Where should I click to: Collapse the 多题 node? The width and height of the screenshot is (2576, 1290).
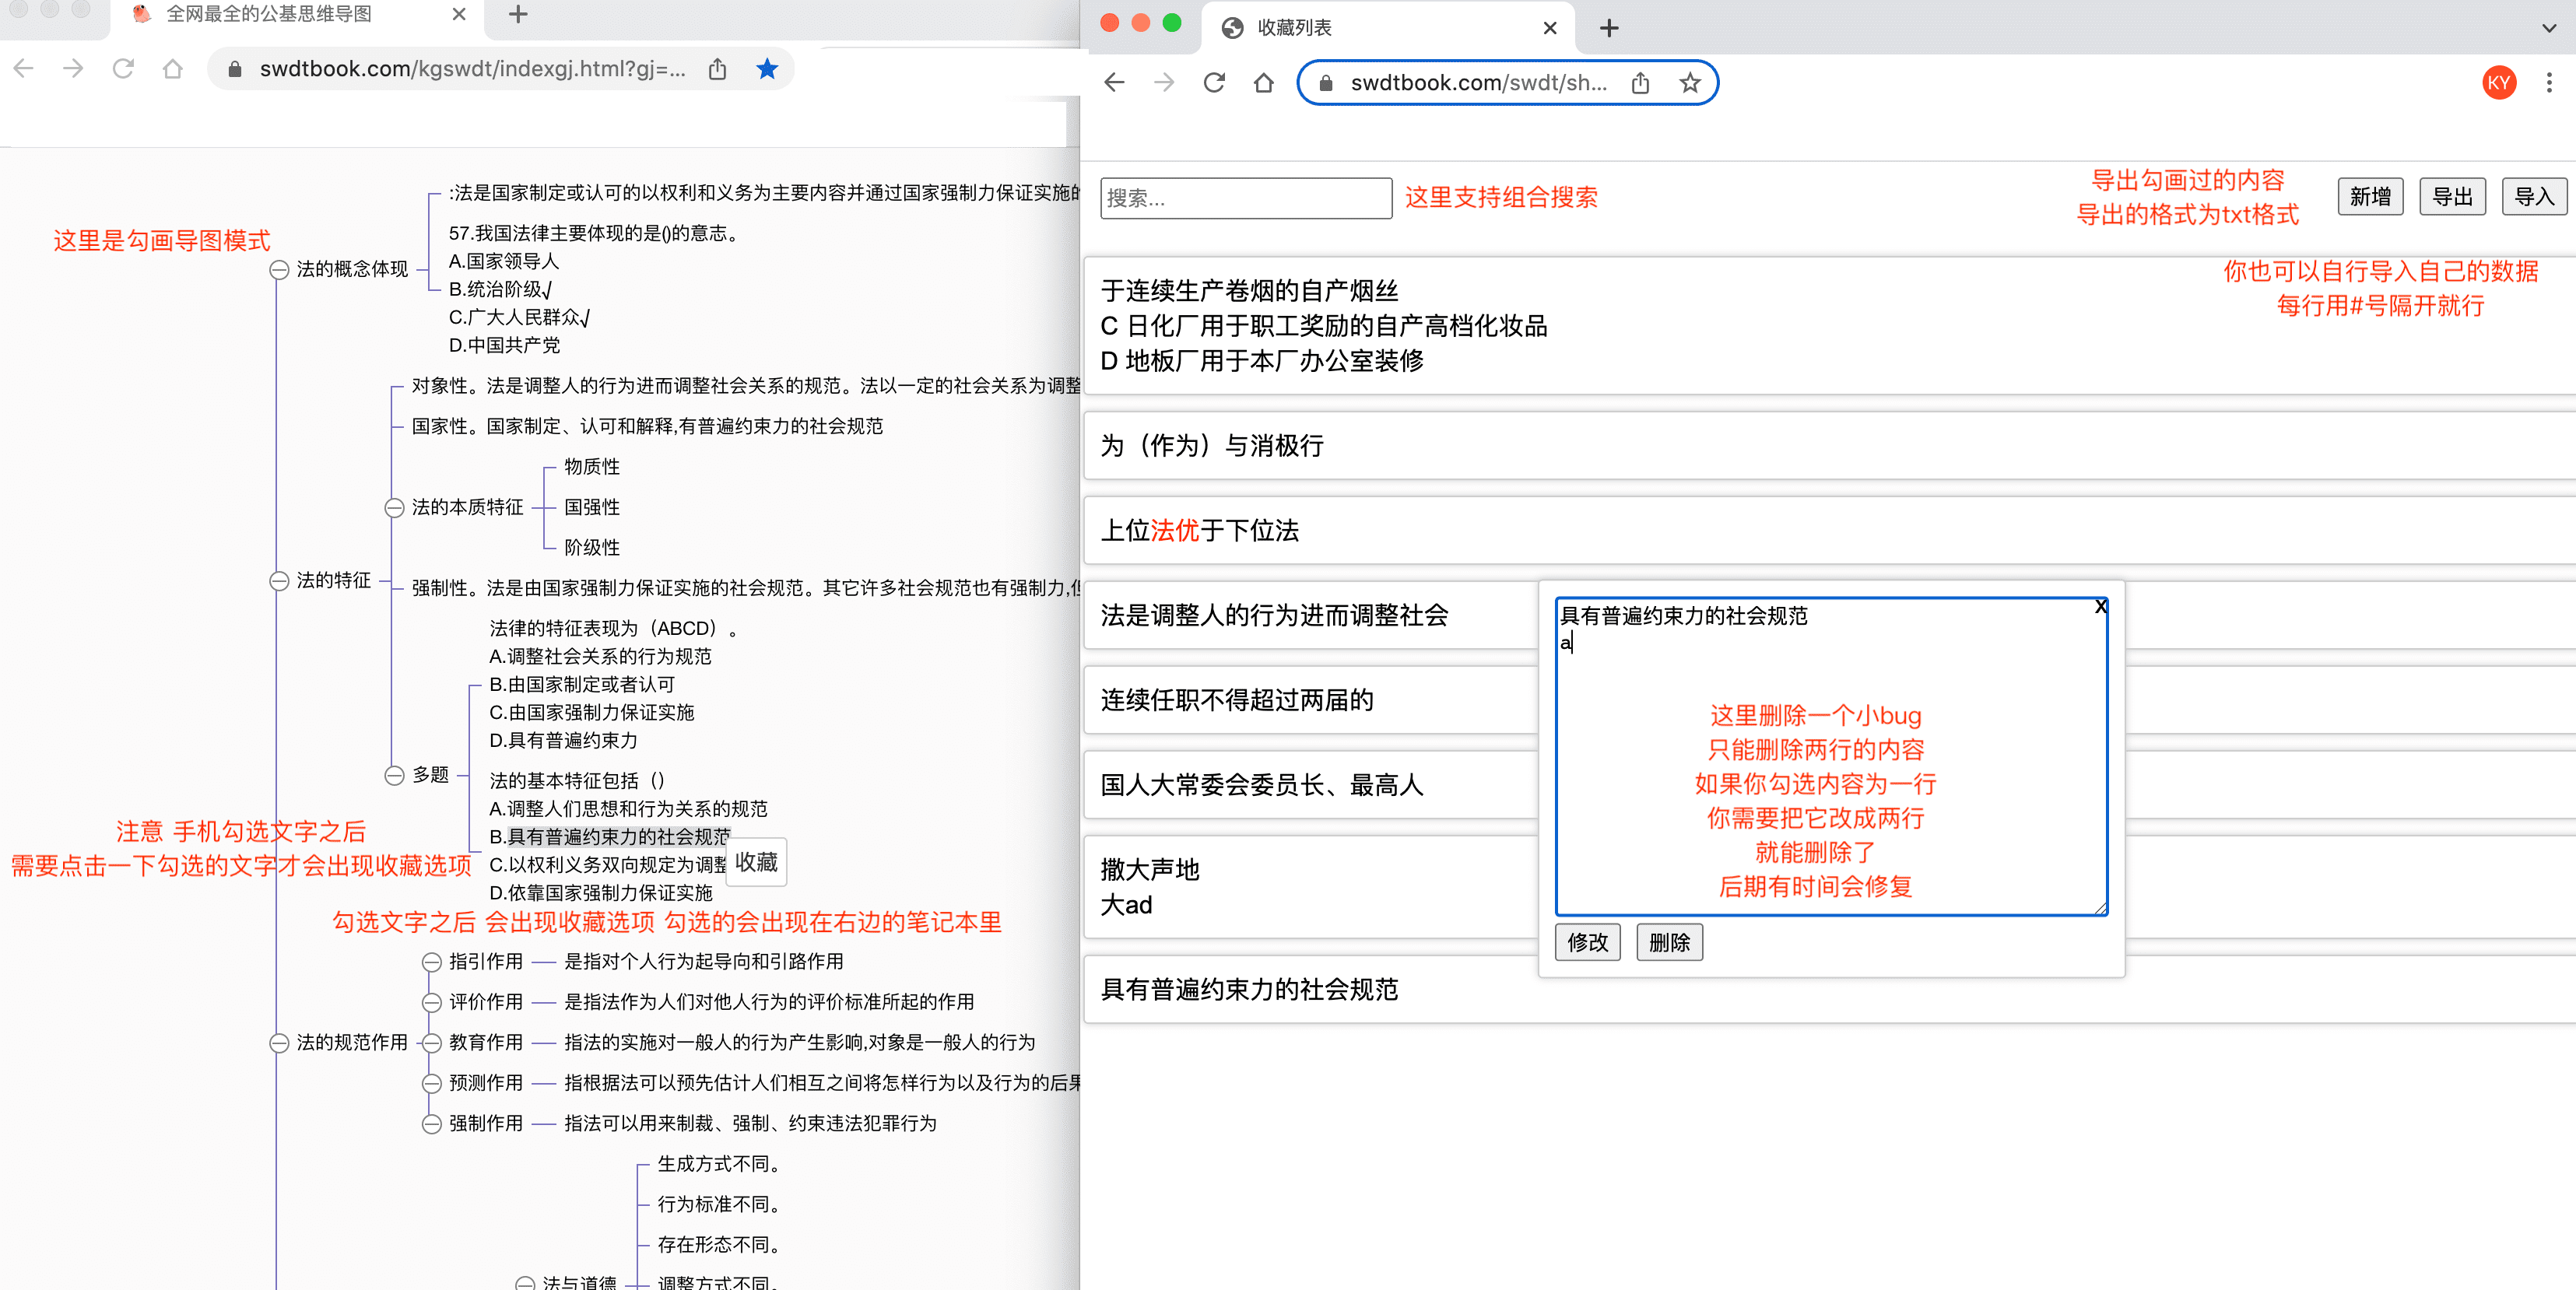394,775
